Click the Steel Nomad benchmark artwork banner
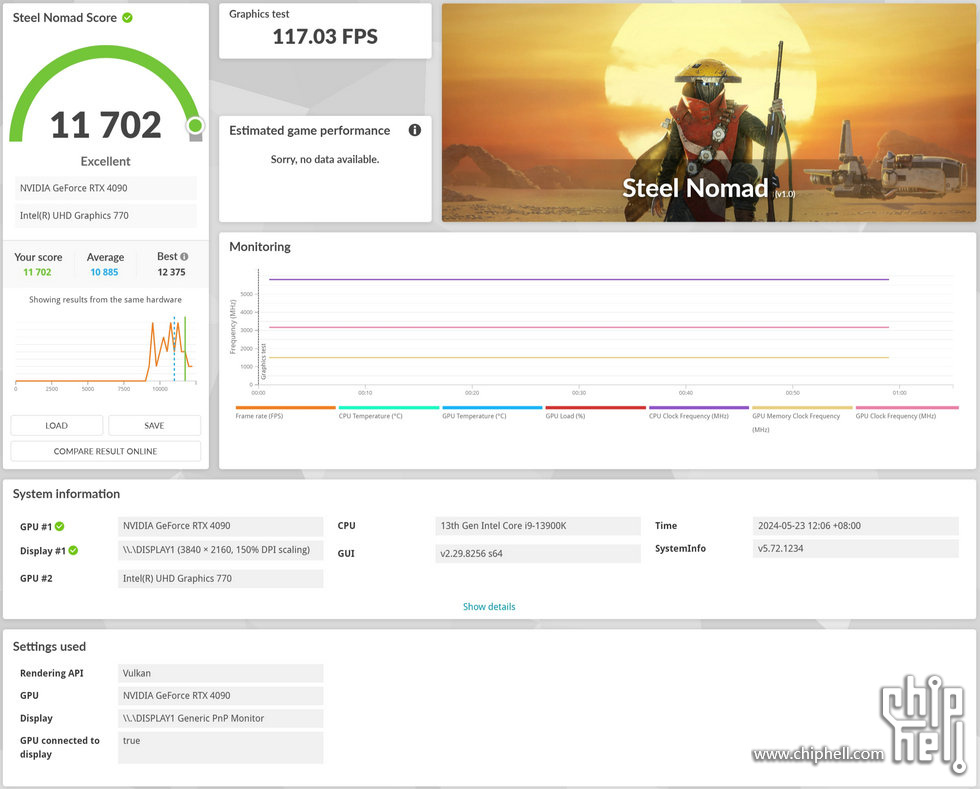 709,113
